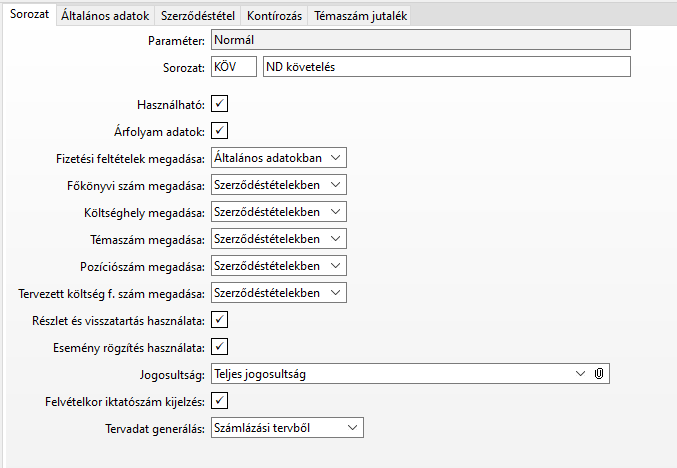The image size is (677, 468).
Task: Open the Költséghely megadása dropdown
Action: (335, 211)
